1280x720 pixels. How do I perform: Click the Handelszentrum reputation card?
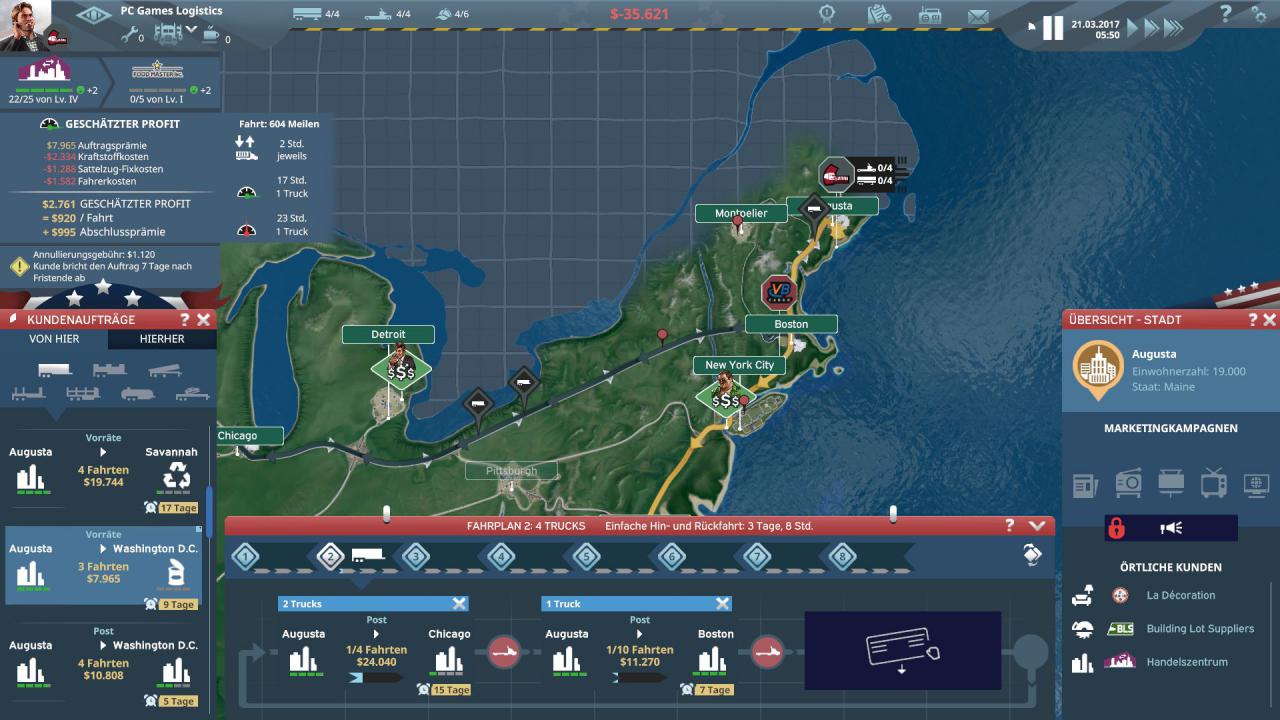pyautogui.click(x=52, y=81)
